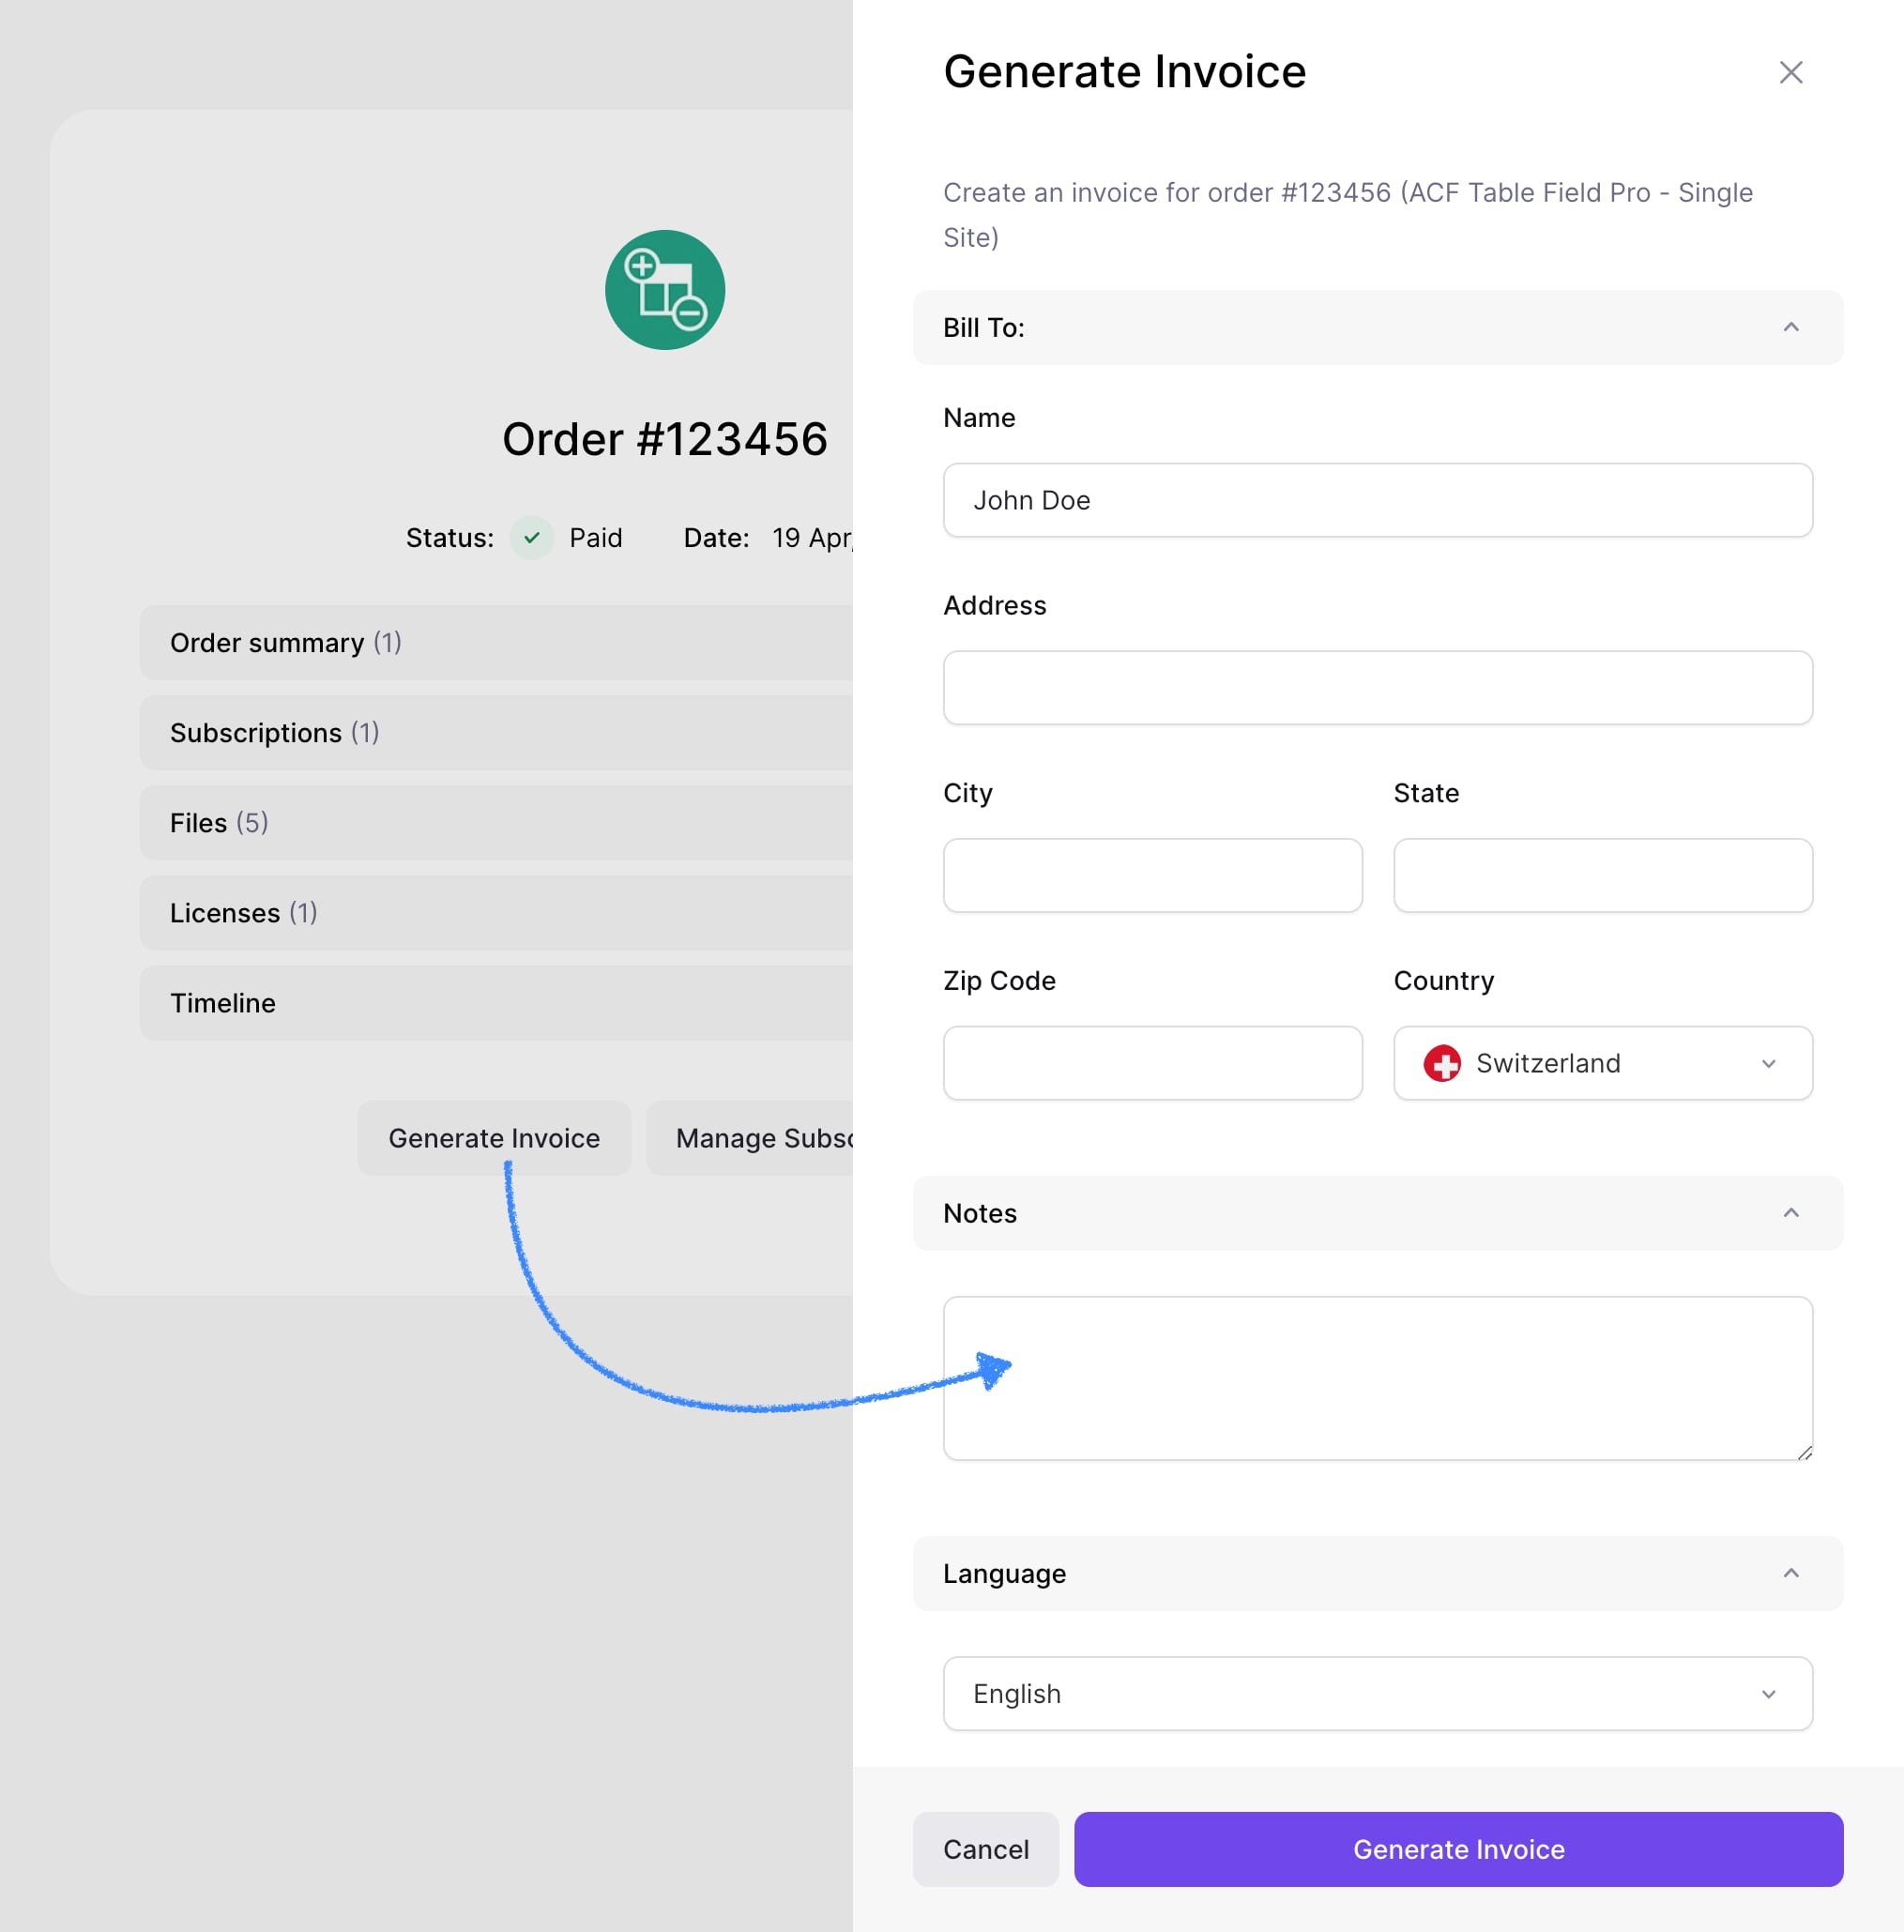Expand the Files section

pyautogui.click(x=496, y=822)
